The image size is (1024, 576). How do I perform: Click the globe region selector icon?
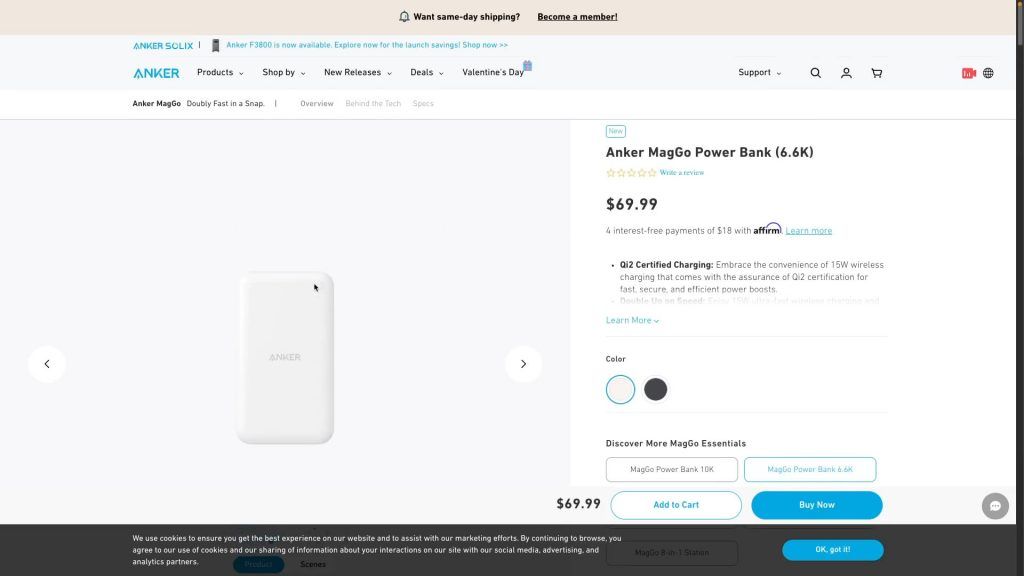click(988, 73)
